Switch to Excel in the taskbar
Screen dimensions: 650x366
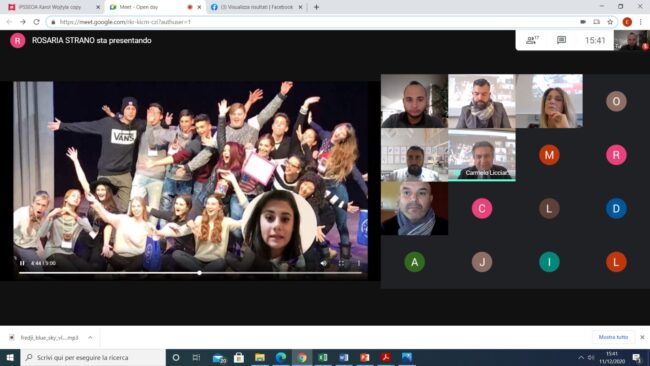click(323, 357)
